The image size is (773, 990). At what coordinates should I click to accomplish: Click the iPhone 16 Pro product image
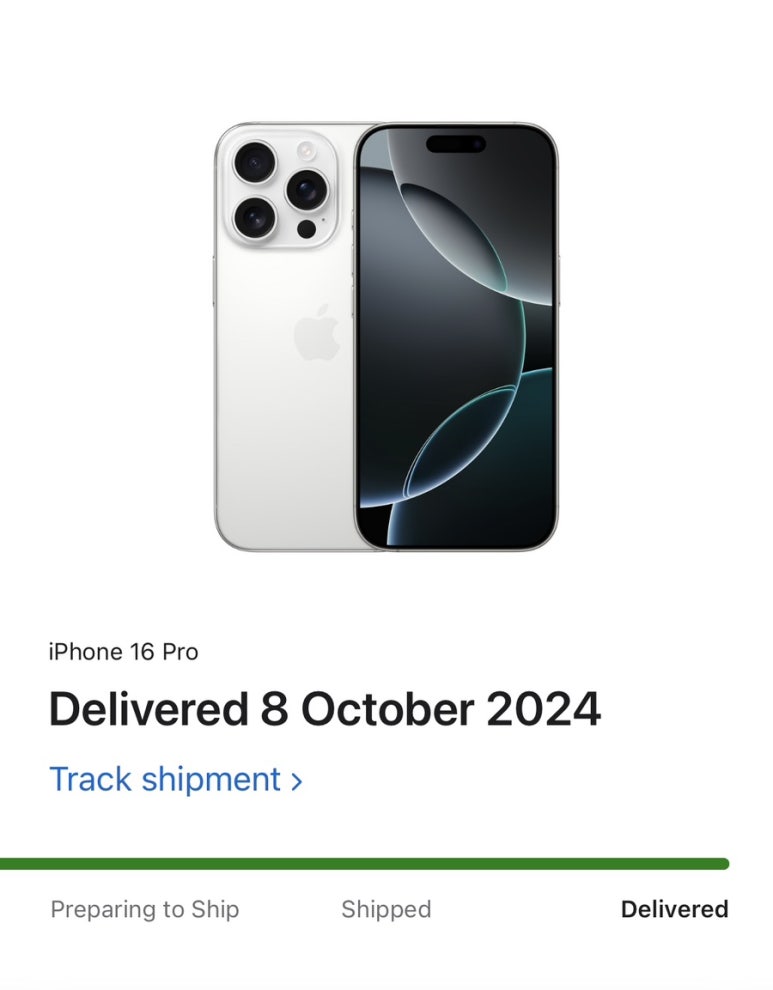[386, 337]
